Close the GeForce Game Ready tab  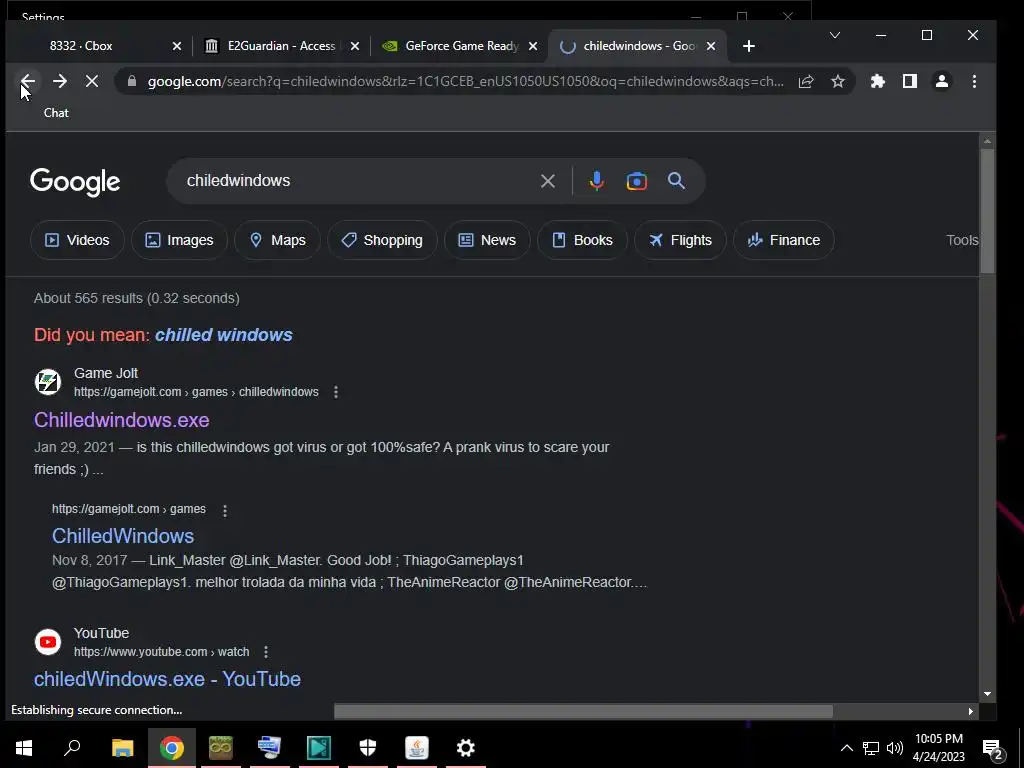[x=533, y=46]
